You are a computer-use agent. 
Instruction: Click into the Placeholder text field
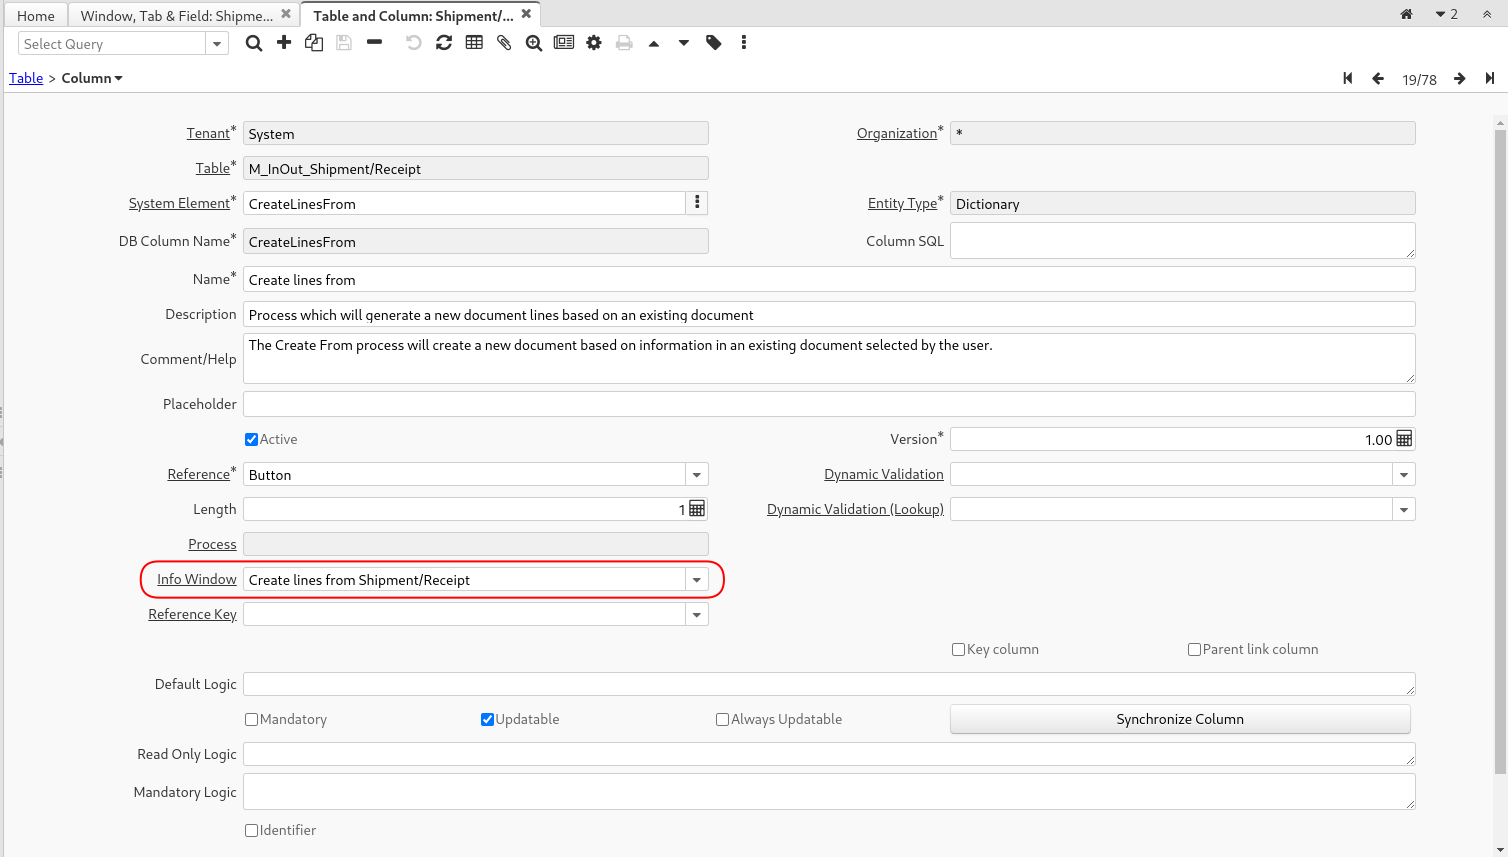click(x=828, y=404)
